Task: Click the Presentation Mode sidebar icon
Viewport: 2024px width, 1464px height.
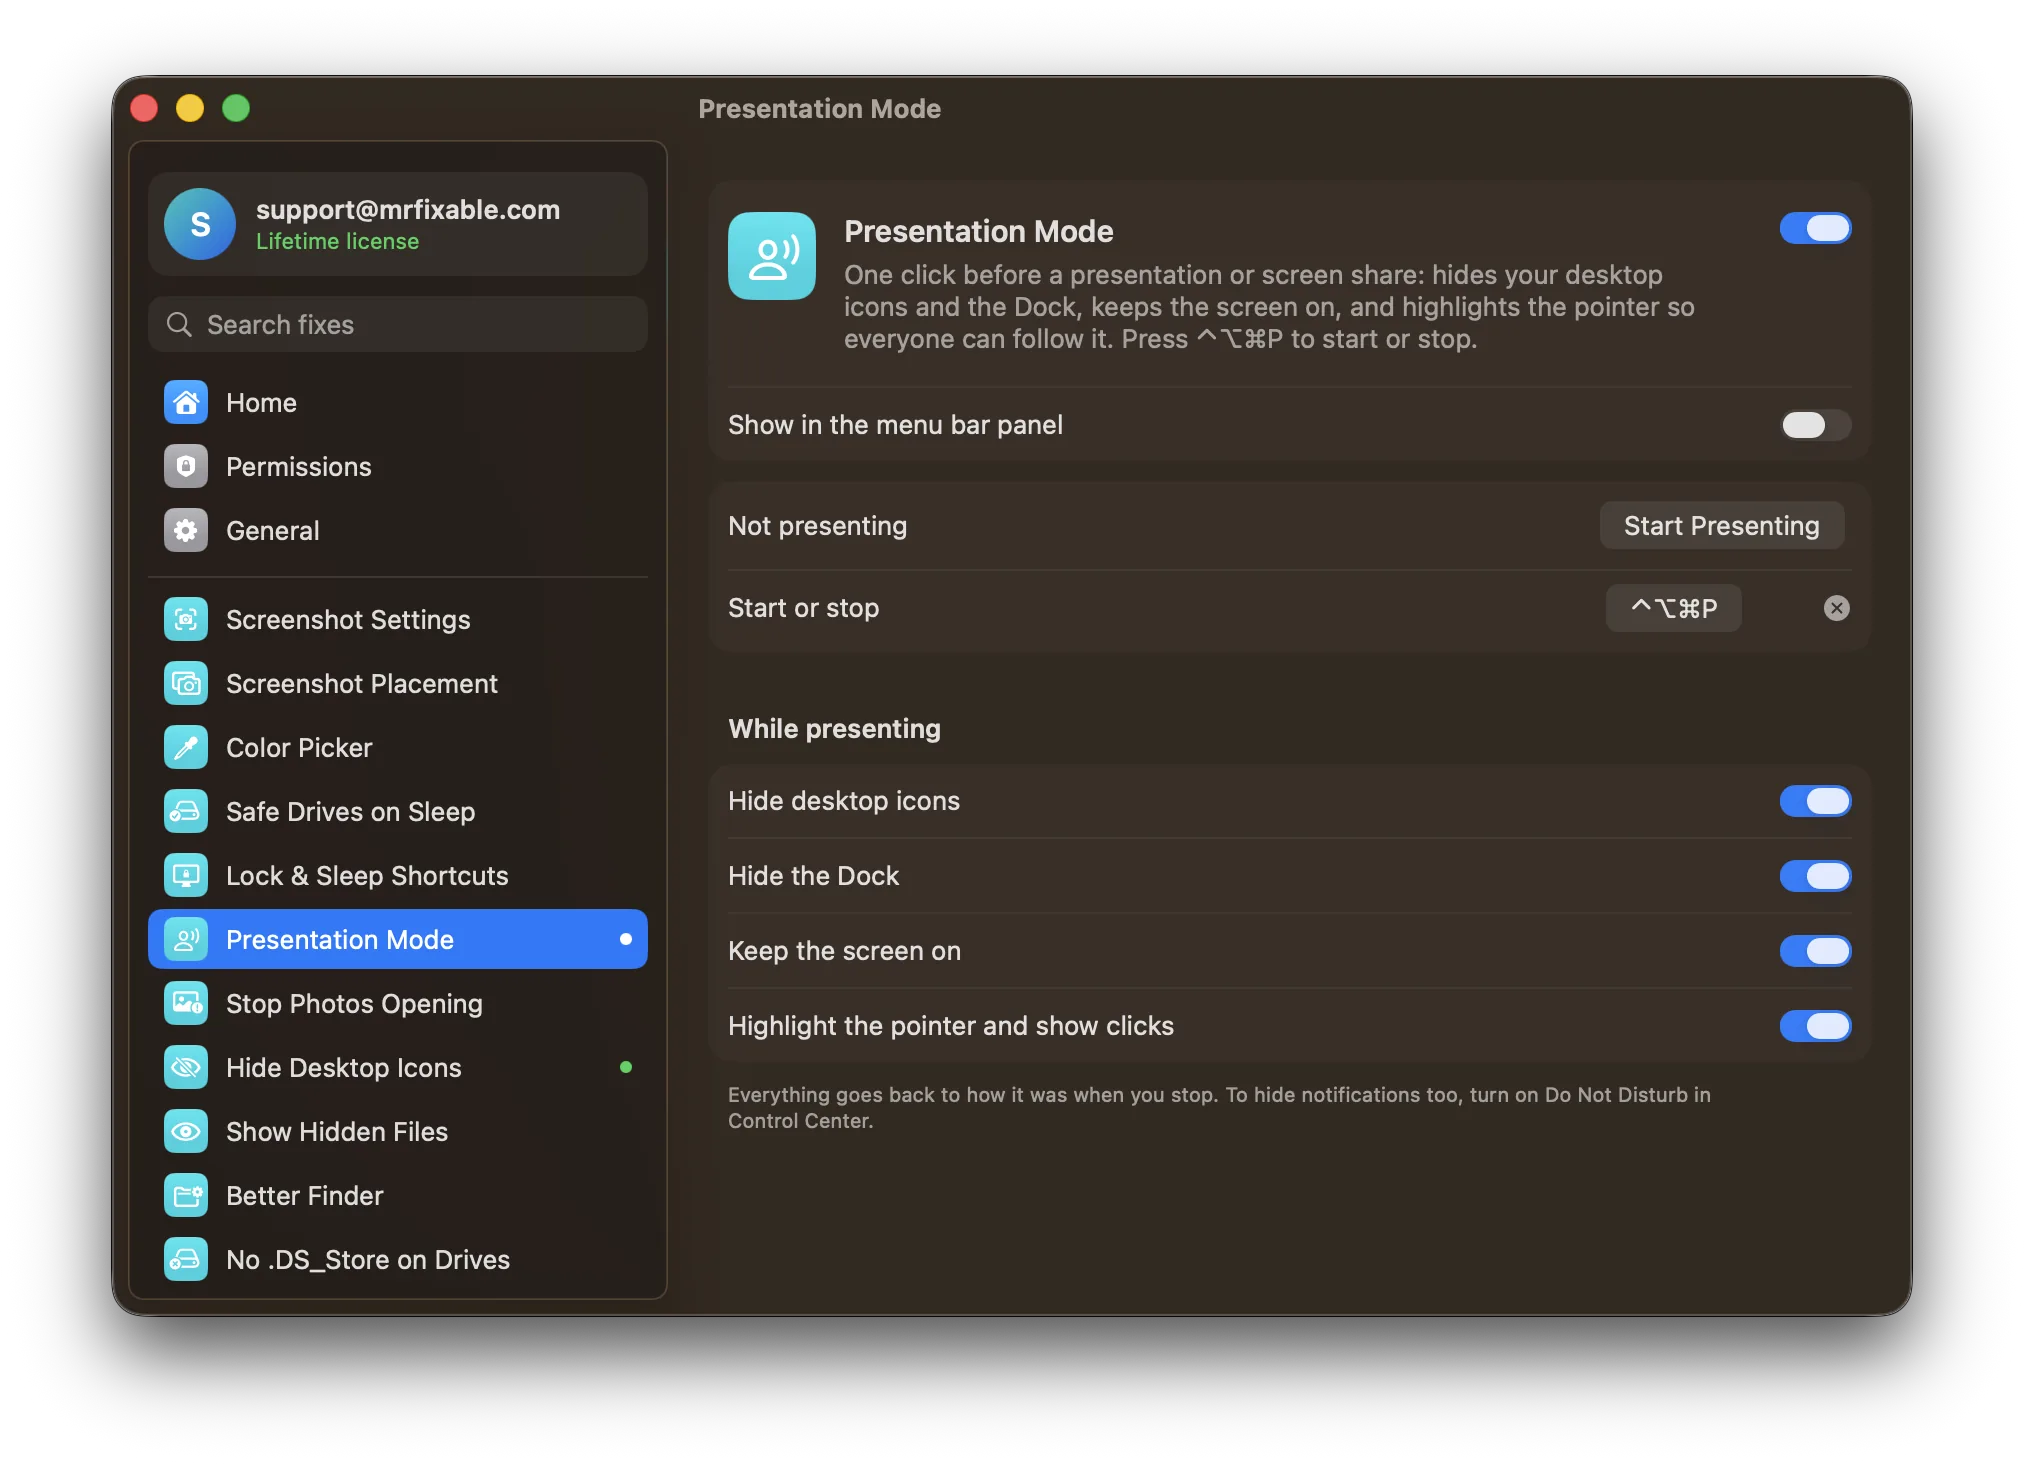Action: click(x=186, y=940)
